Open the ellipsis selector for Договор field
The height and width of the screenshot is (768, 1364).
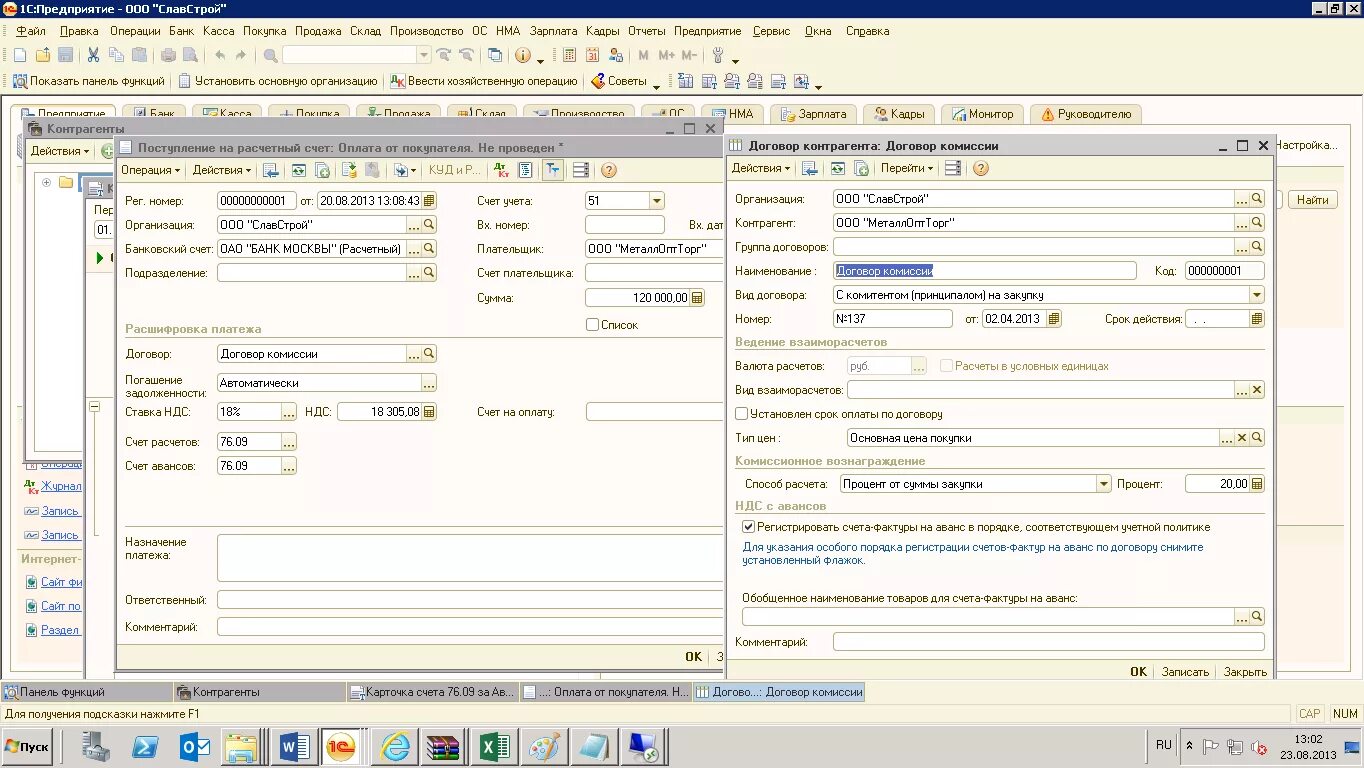tap(413, 354)
